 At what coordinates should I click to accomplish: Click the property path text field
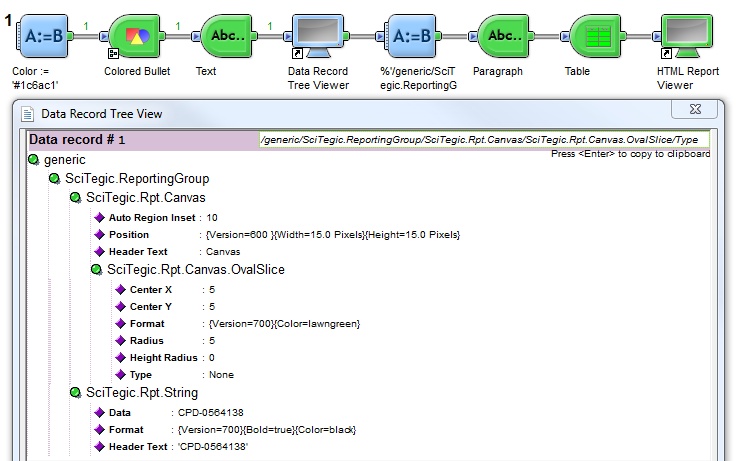pos(484,140)
